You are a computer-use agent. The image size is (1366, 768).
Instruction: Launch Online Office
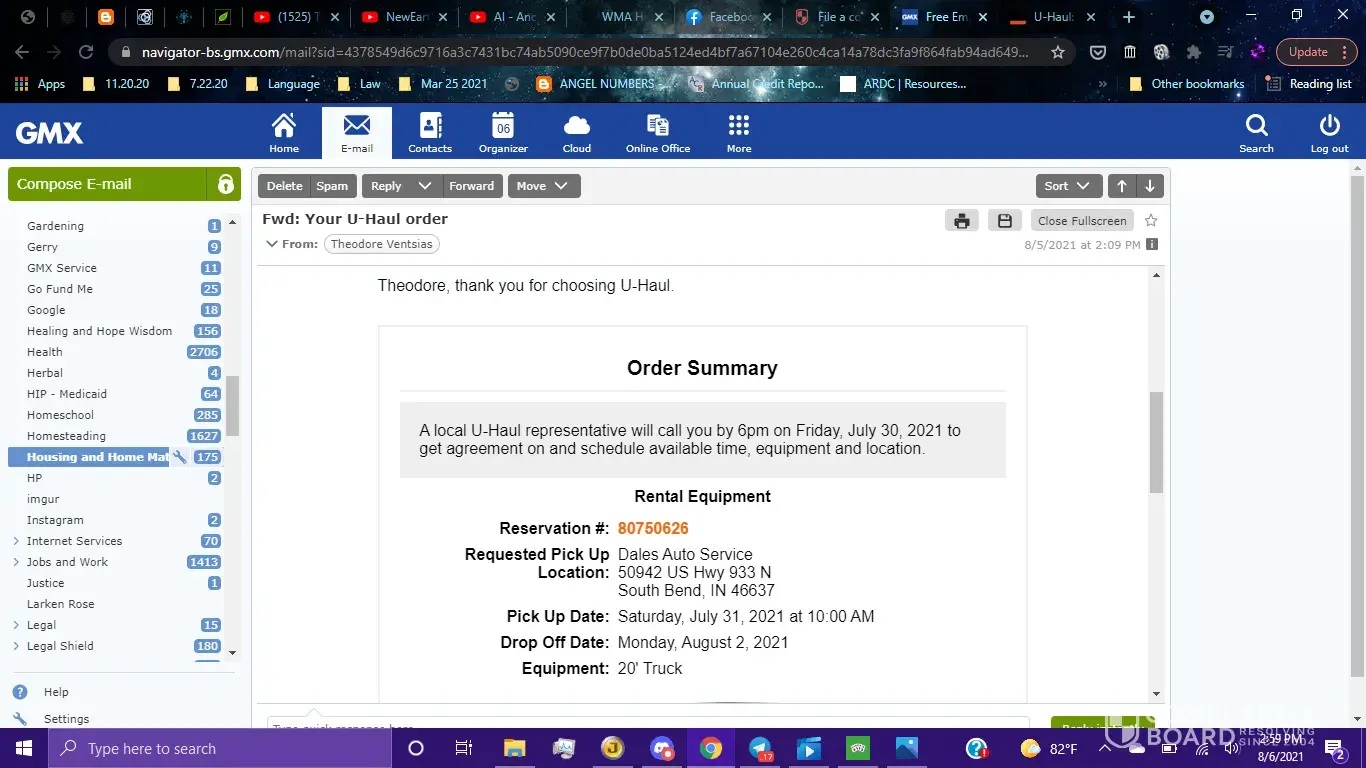[658, 133]
